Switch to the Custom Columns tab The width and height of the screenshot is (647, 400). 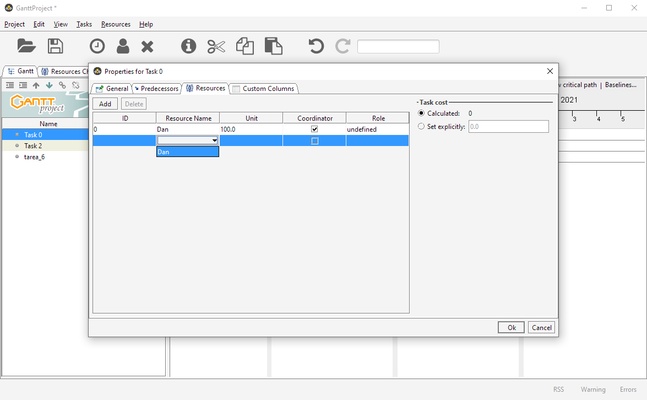[264, 89]
